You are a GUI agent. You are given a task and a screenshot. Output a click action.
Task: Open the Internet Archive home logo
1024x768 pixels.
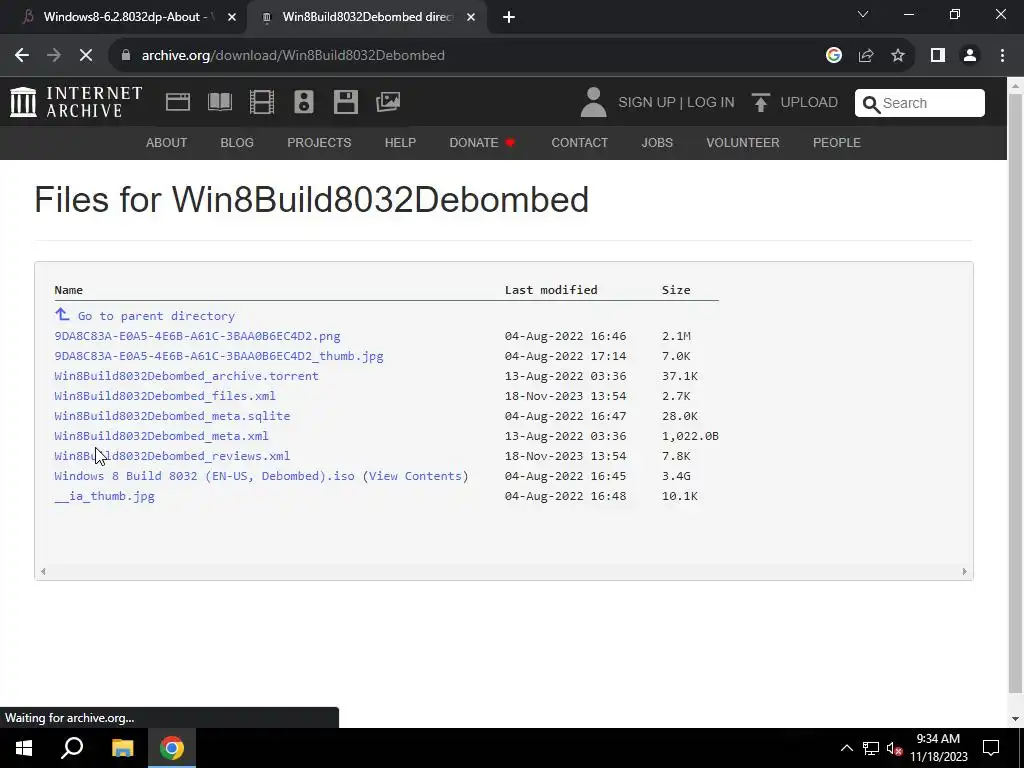pyautogui.click(x=76, y=102)
